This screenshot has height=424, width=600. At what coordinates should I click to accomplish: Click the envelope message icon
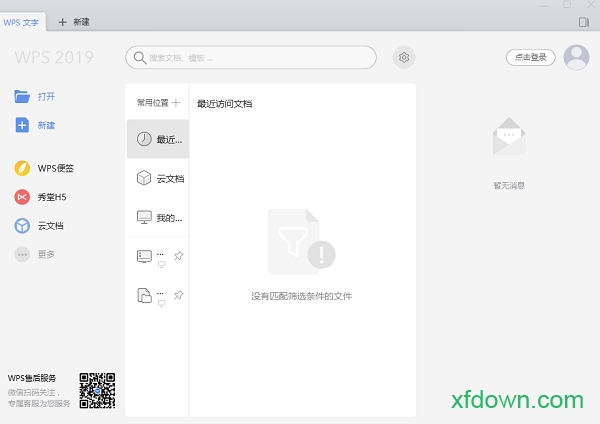(x=509, y=136)
